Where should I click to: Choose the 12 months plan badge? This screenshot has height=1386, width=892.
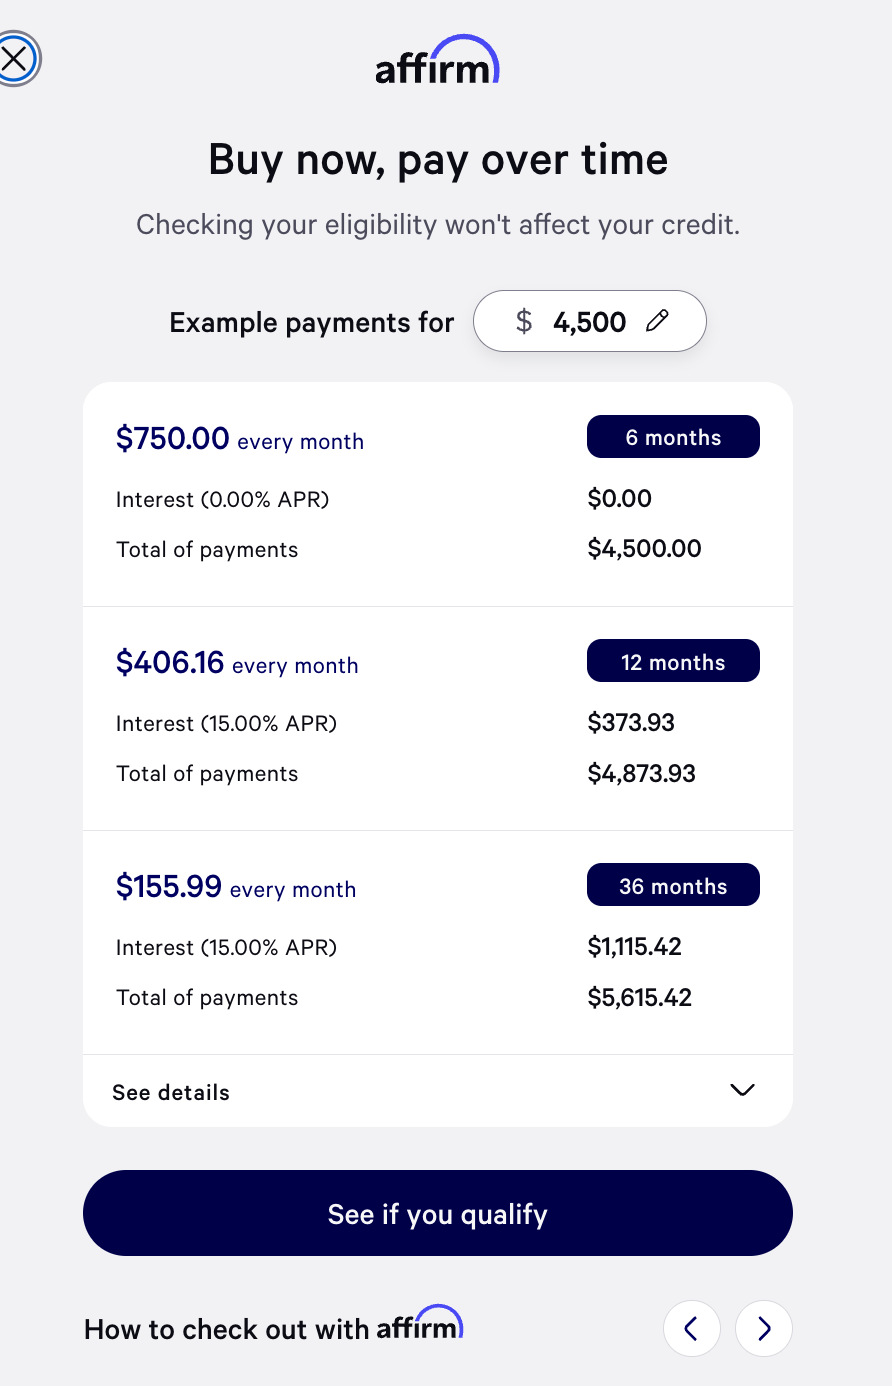673,661
